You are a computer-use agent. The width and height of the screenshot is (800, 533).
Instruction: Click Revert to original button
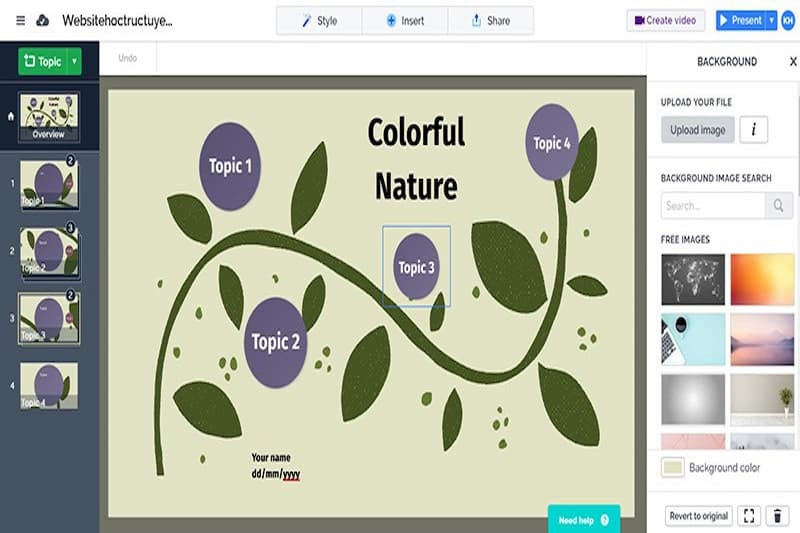699,516
